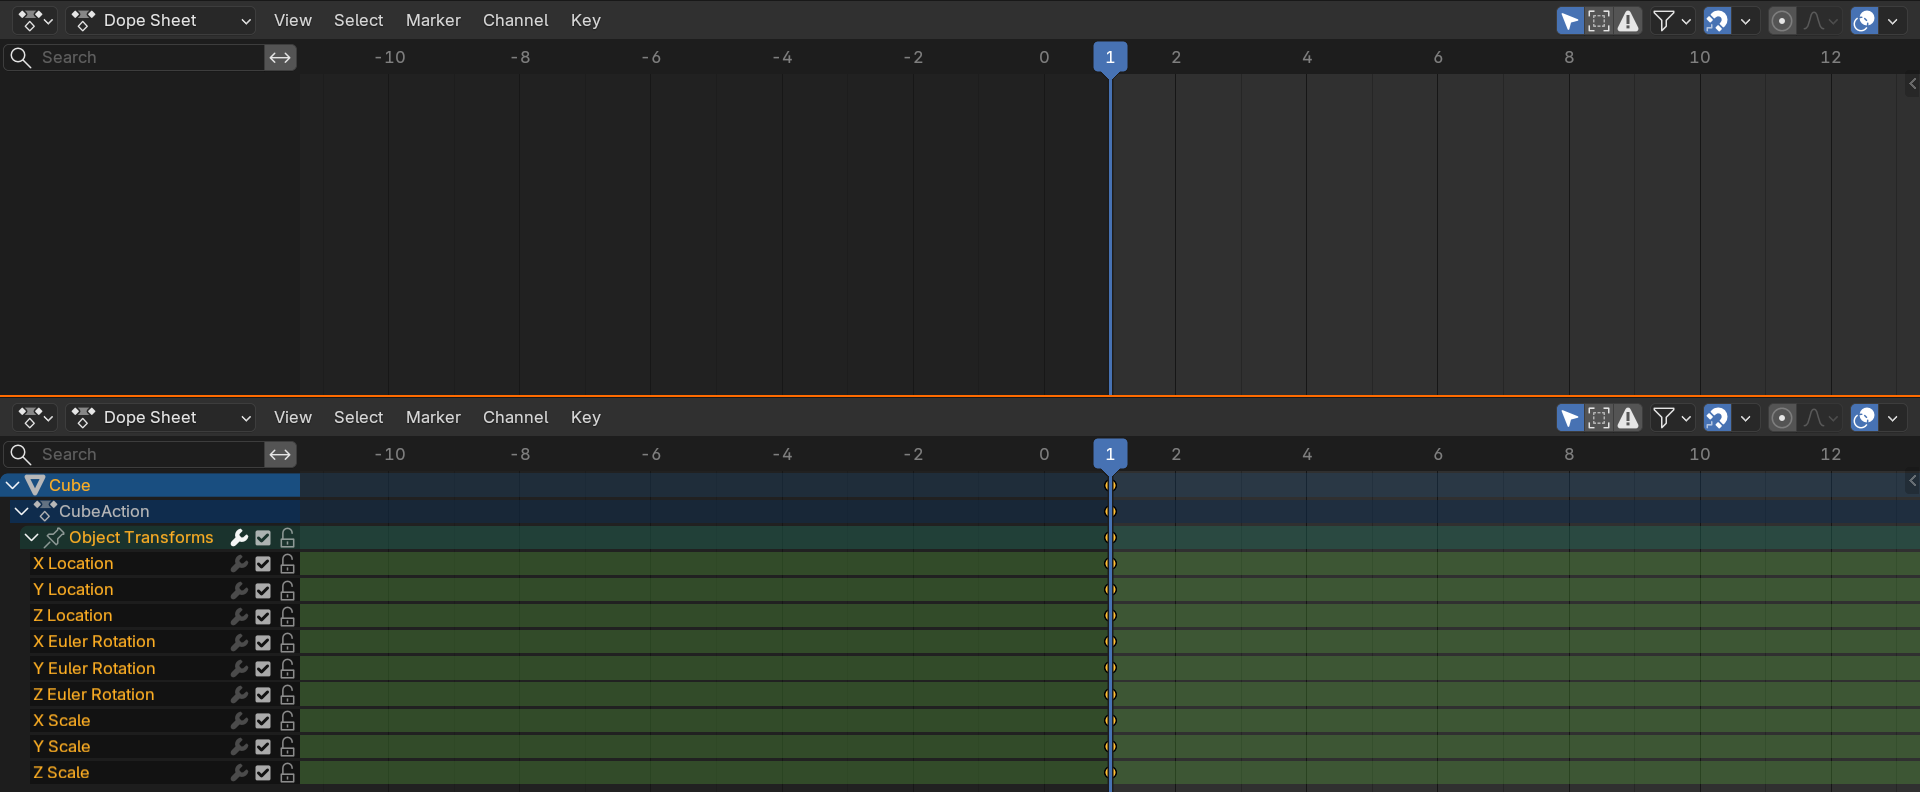Uncheck the Y Location channel checkbox
This screenshot has width=1920, height=792.
click(x=263, y=590)
